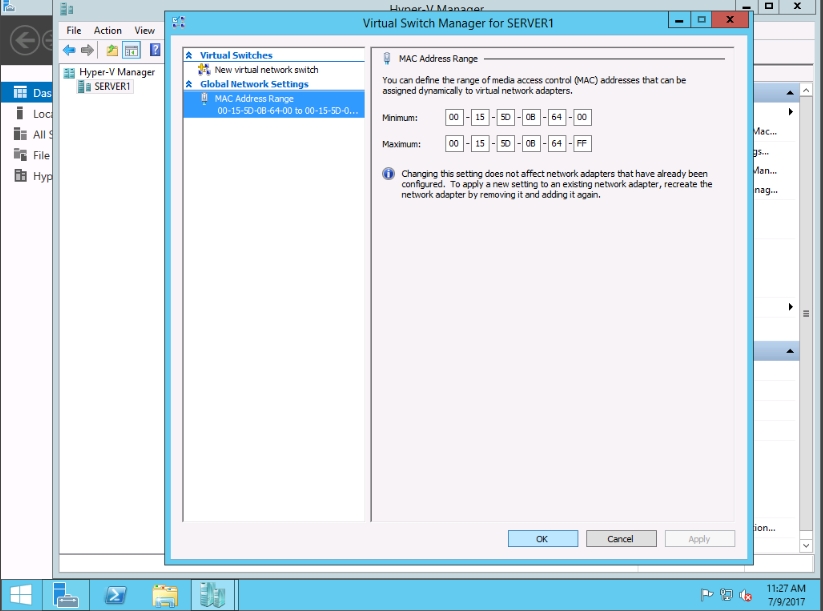Image resolution: width=823 pixels, height=611 pixels.
Task: Click the MAC Address Range item icon
Action: pos(205,98)
